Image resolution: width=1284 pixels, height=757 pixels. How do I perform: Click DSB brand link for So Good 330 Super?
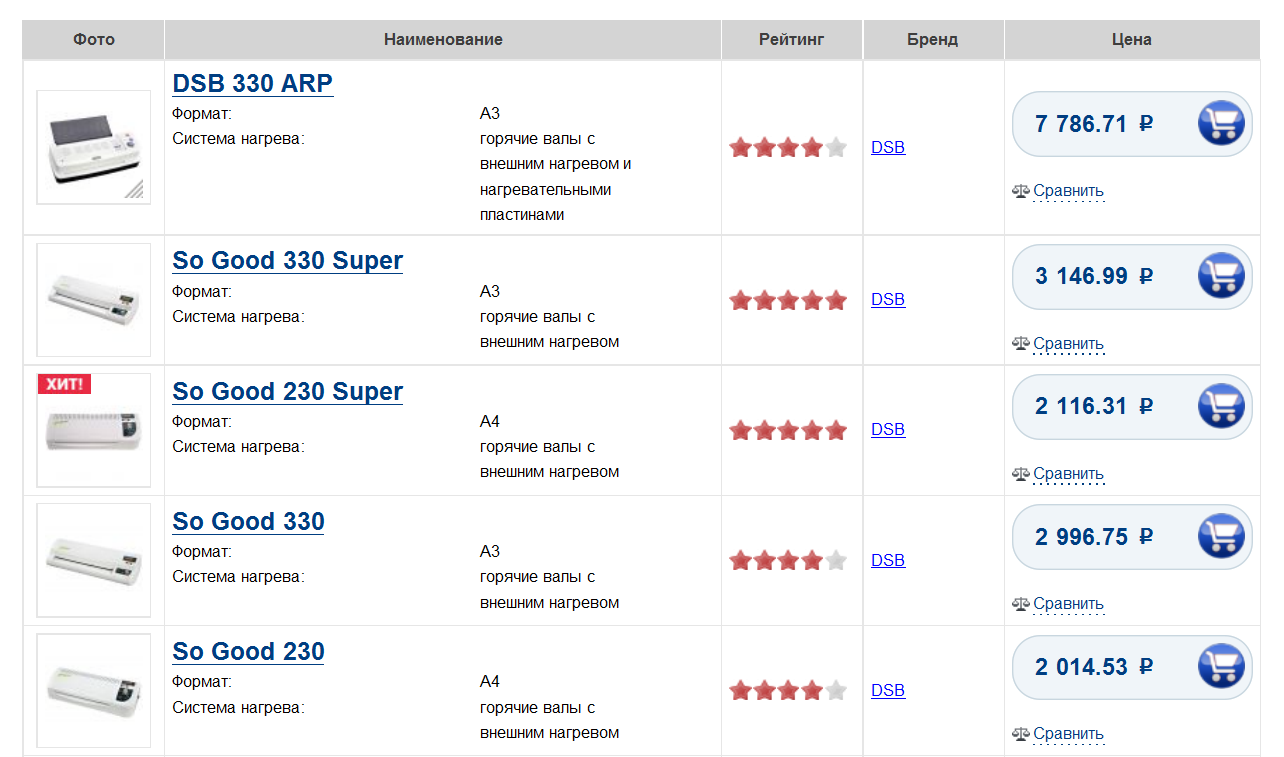tap(888, 299)
